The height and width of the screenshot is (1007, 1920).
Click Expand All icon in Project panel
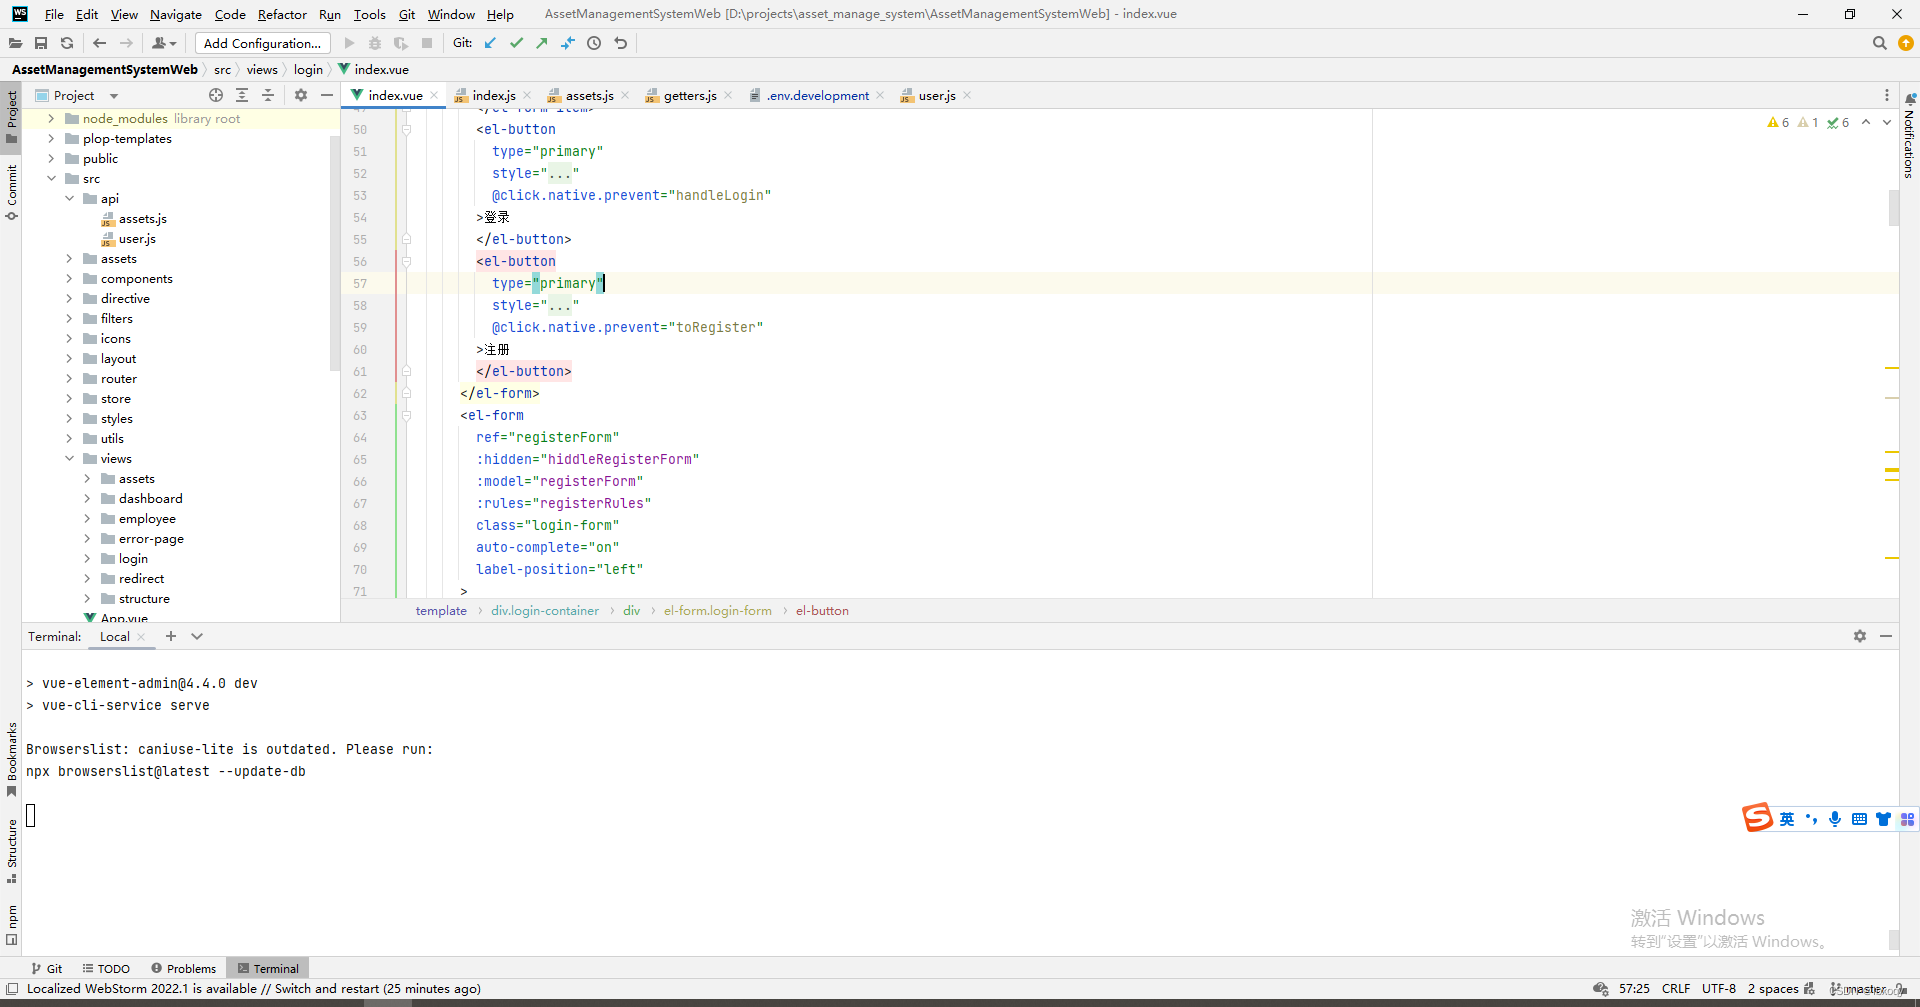[242, 95]
